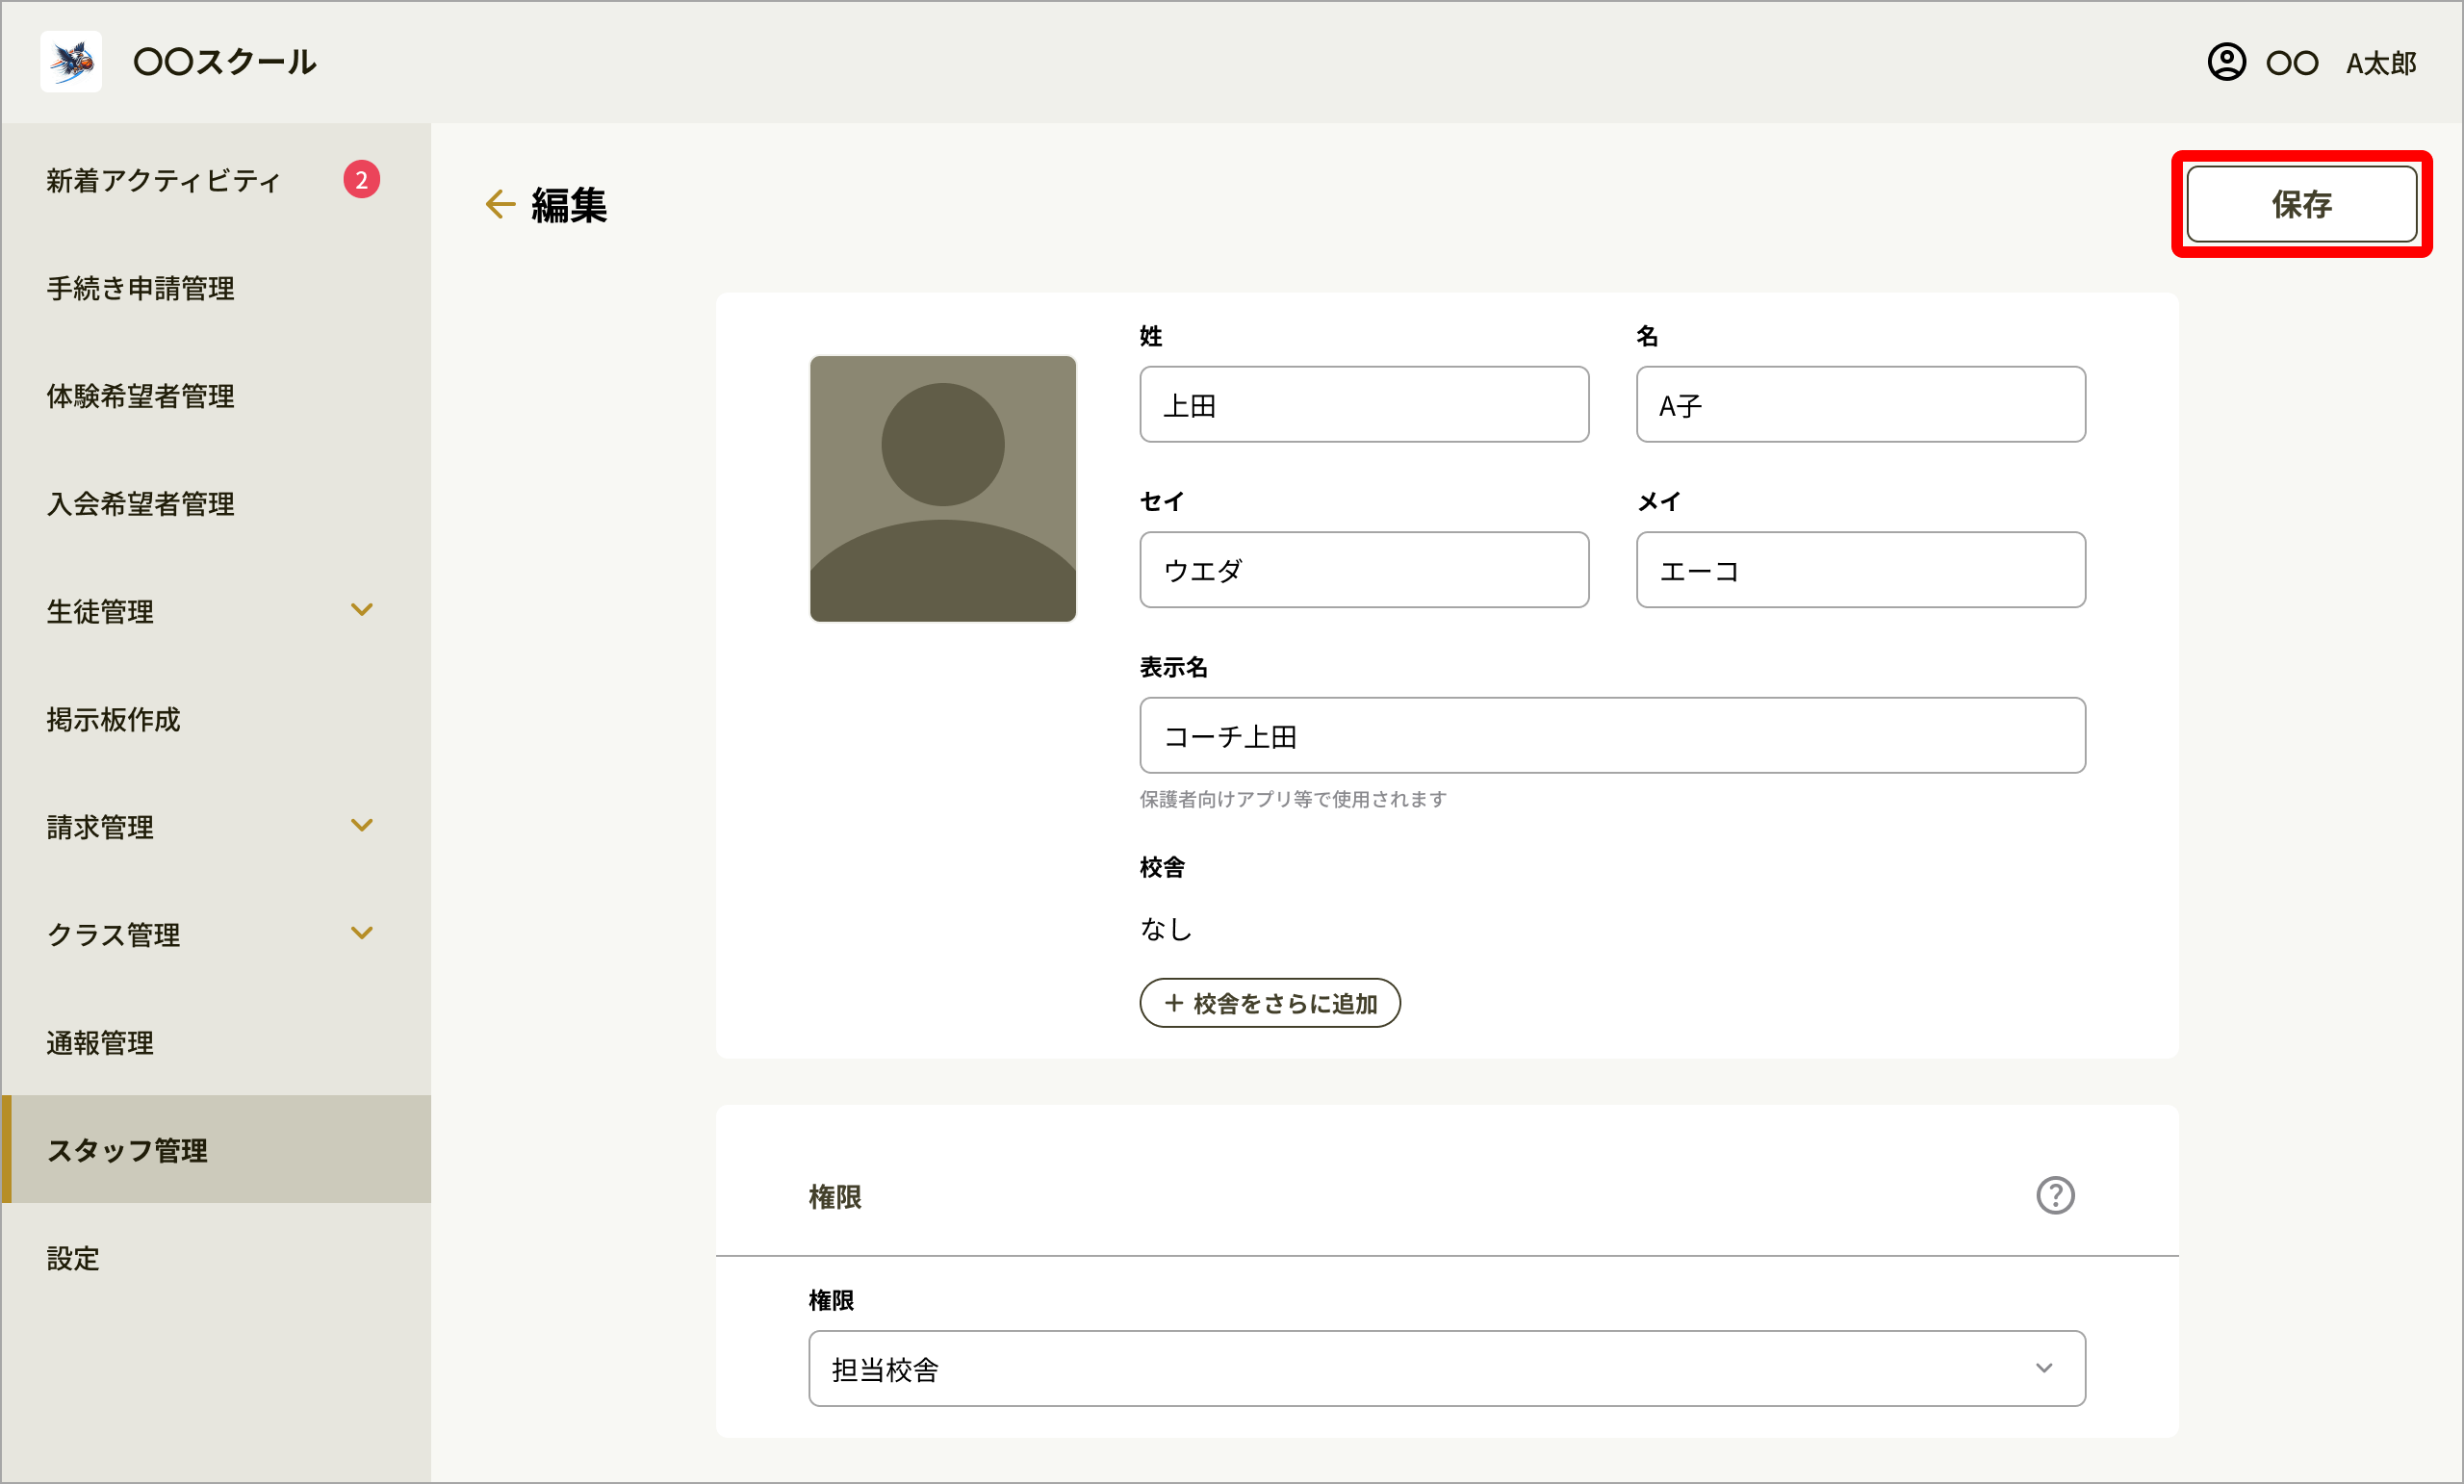The width and height of the screenshot is (2464, 1484).
Task: Click the 編集 page heading
Action: coord(569,205)
